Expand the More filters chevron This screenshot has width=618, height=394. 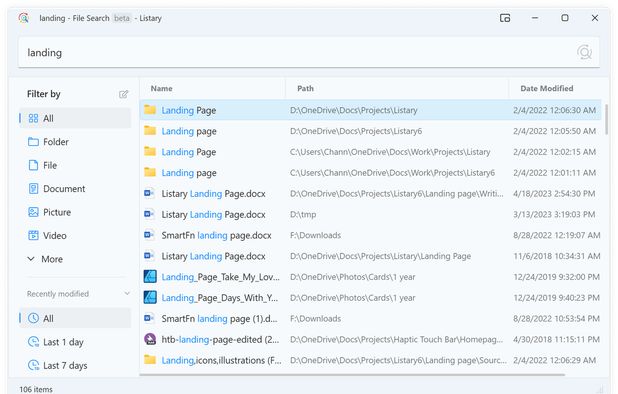[x=31, y=259]
